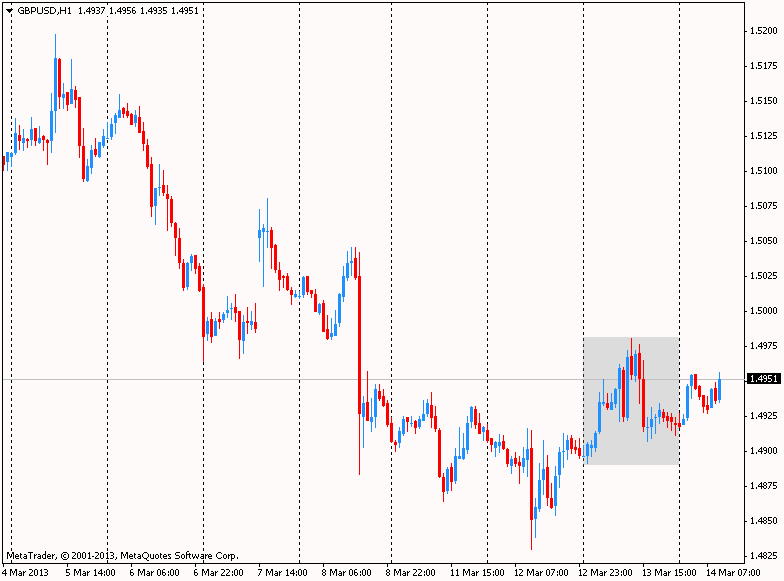The height and width of the screenshot is (581, 784).
Task: Click the 8 Mar 06:00 time label
Action: [x=346, y=572]
